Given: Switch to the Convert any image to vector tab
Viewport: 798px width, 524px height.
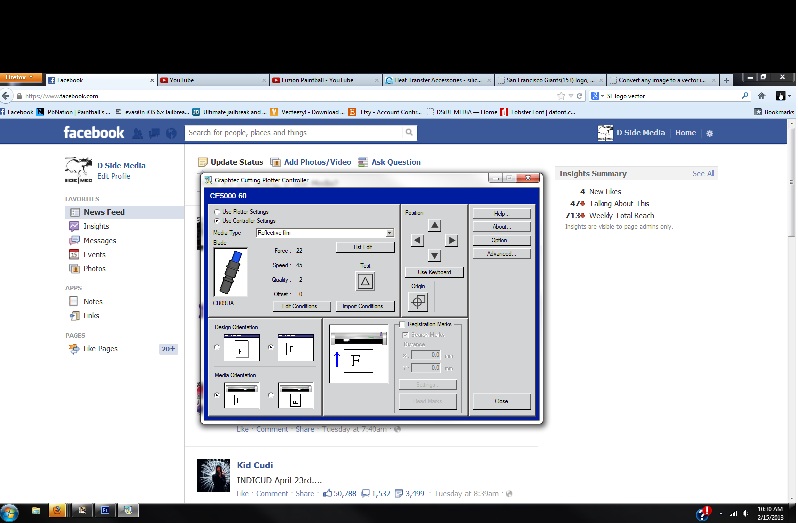Looking at the screenshot, I should pyautogui.click(x=663, y=80).
